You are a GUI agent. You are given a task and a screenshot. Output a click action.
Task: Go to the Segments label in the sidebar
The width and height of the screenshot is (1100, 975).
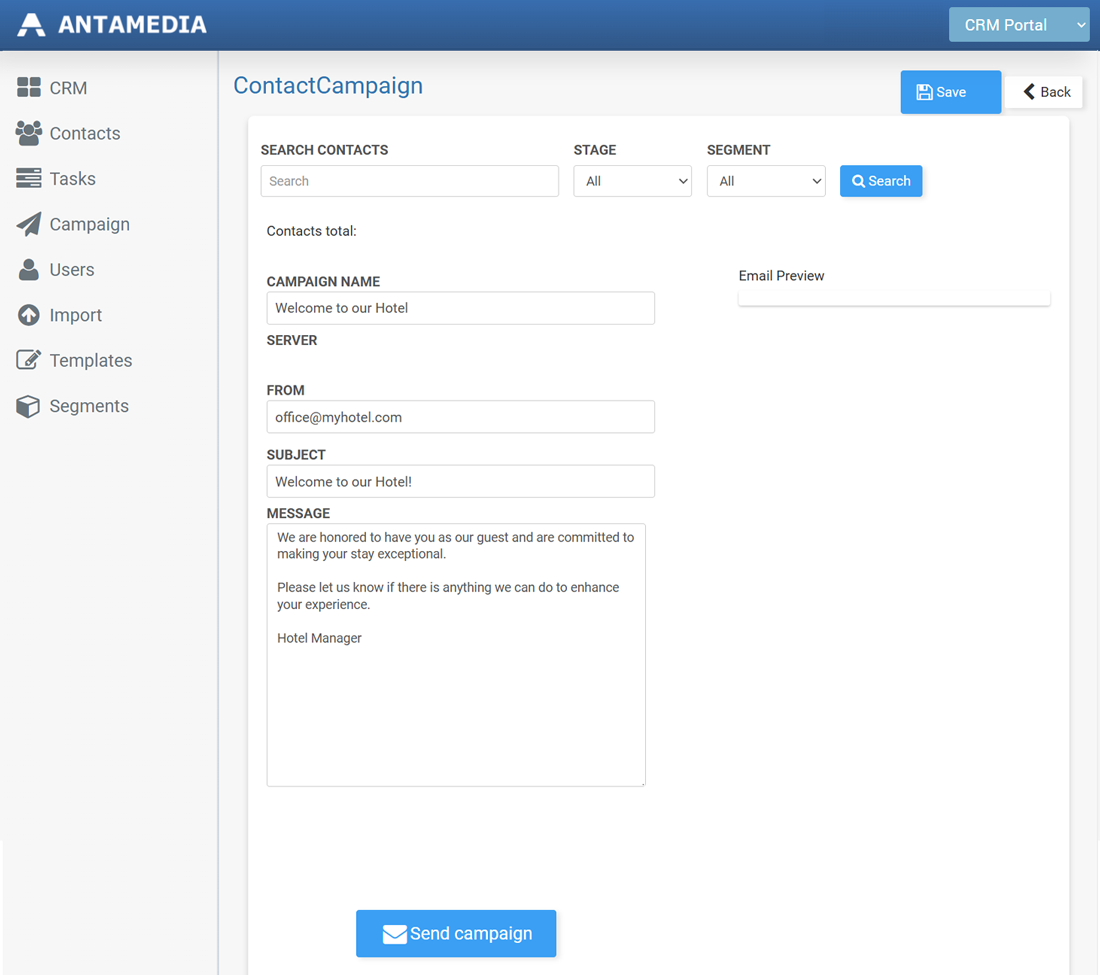pos(89,406)
